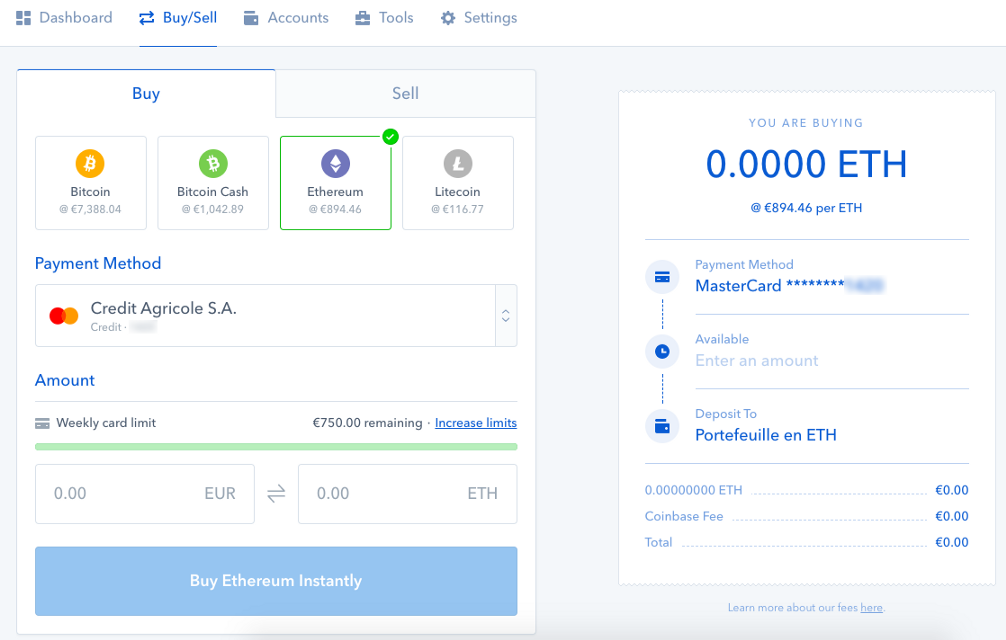Click the green checkmark on Ethereum card
Viewport: 1006px width, 640px height.
click(390, 137)
